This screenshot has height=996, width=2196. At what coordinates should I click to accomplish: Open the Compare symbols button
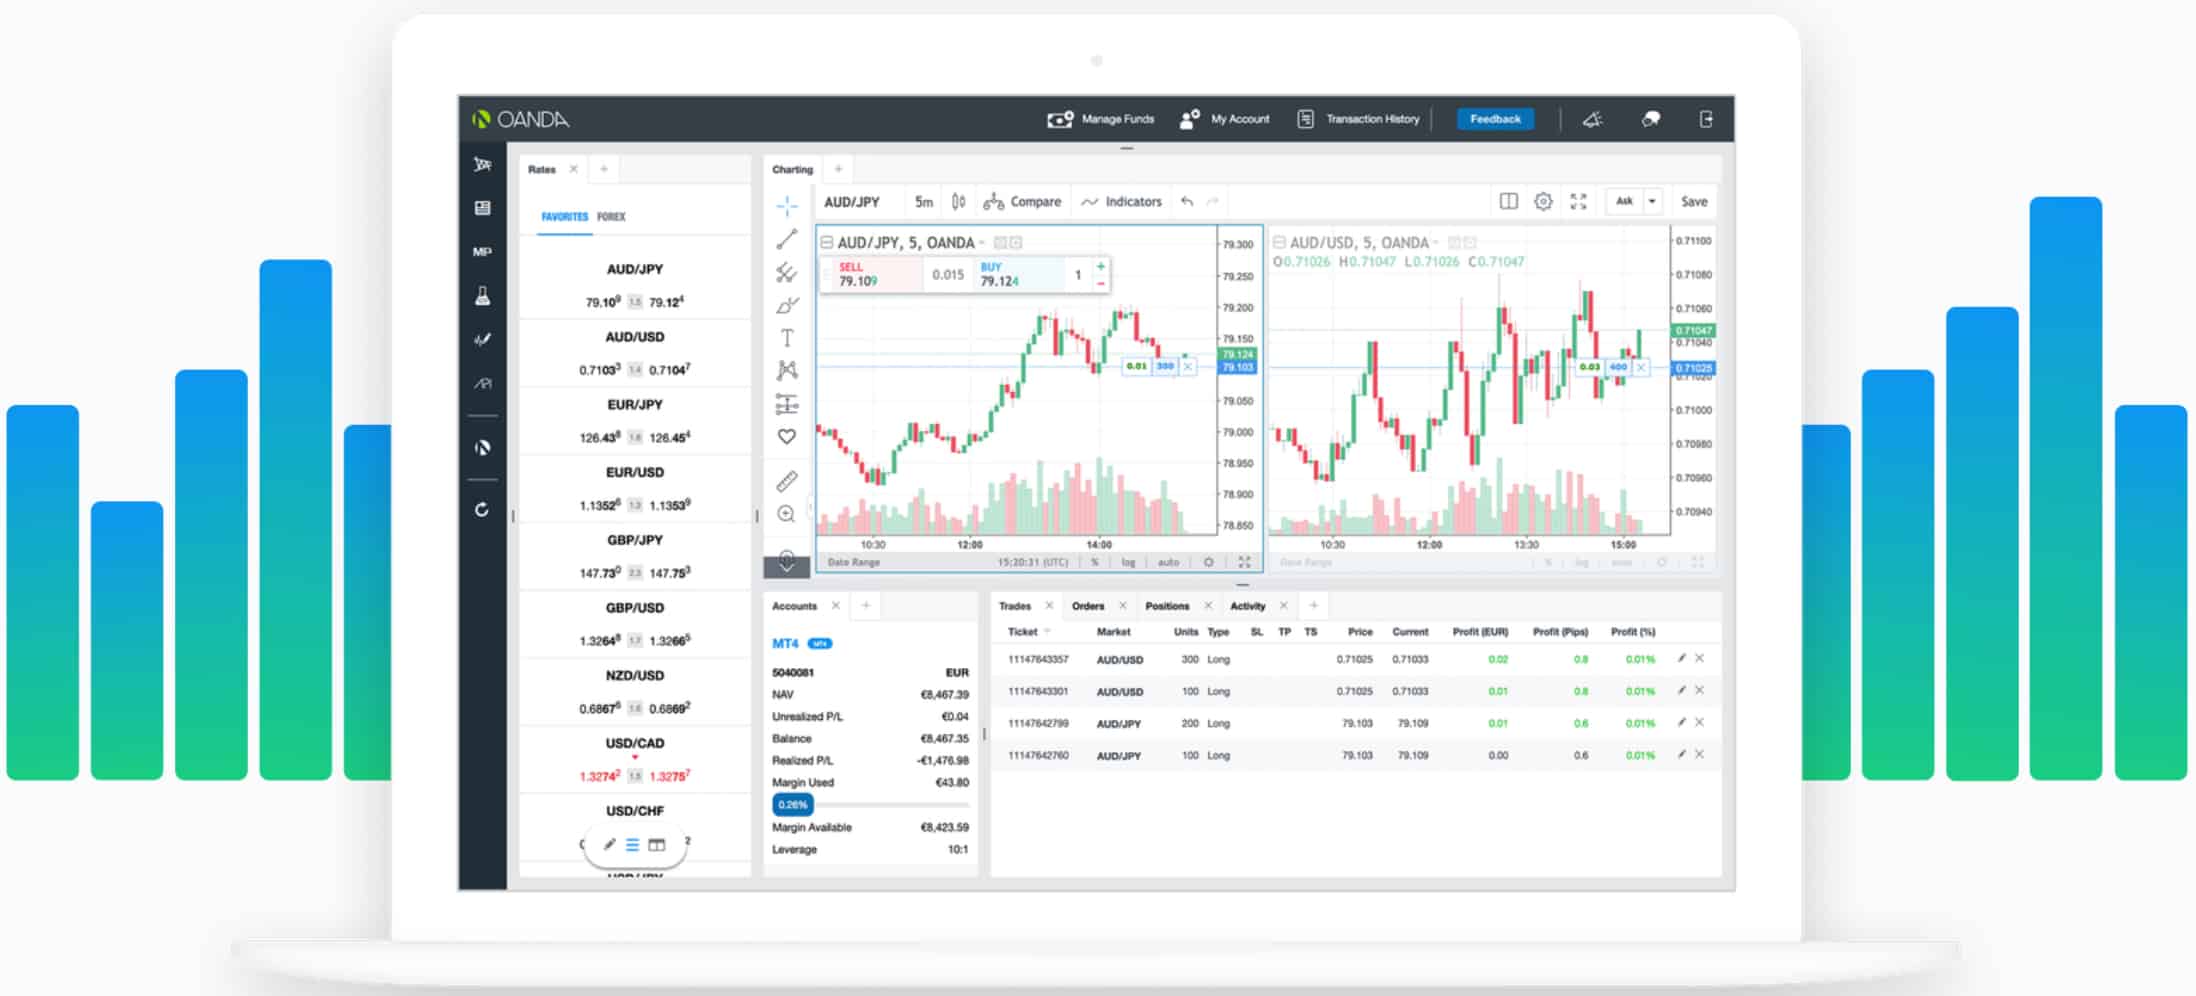(x=1022, y=202)
